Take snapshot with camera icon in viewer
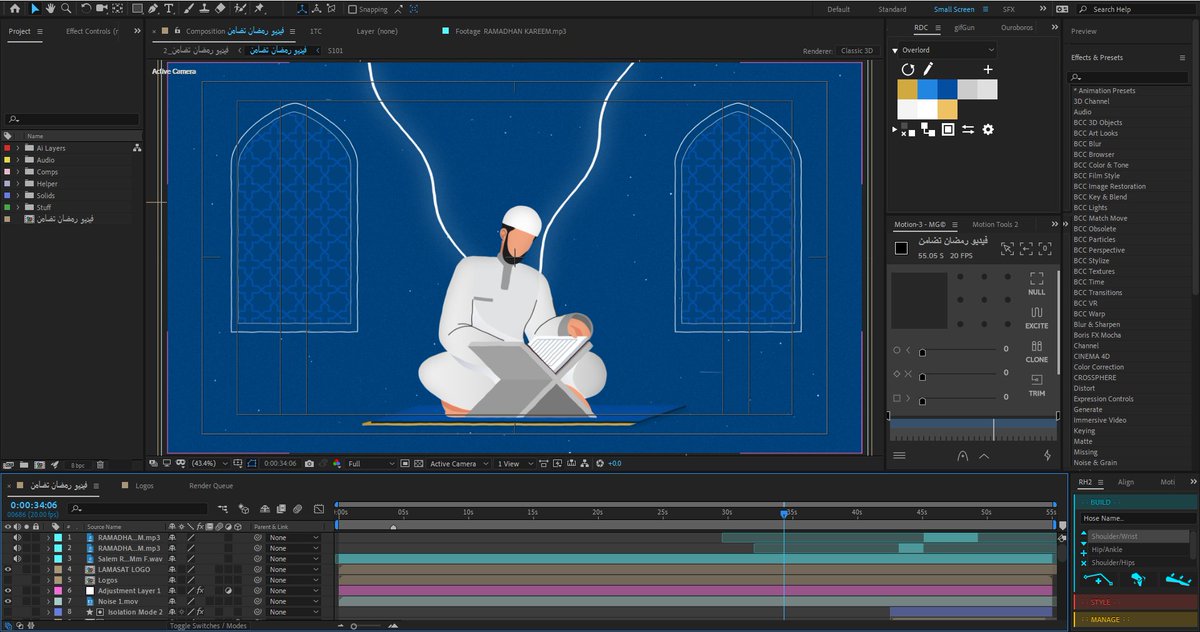 [x=309, y=464]
